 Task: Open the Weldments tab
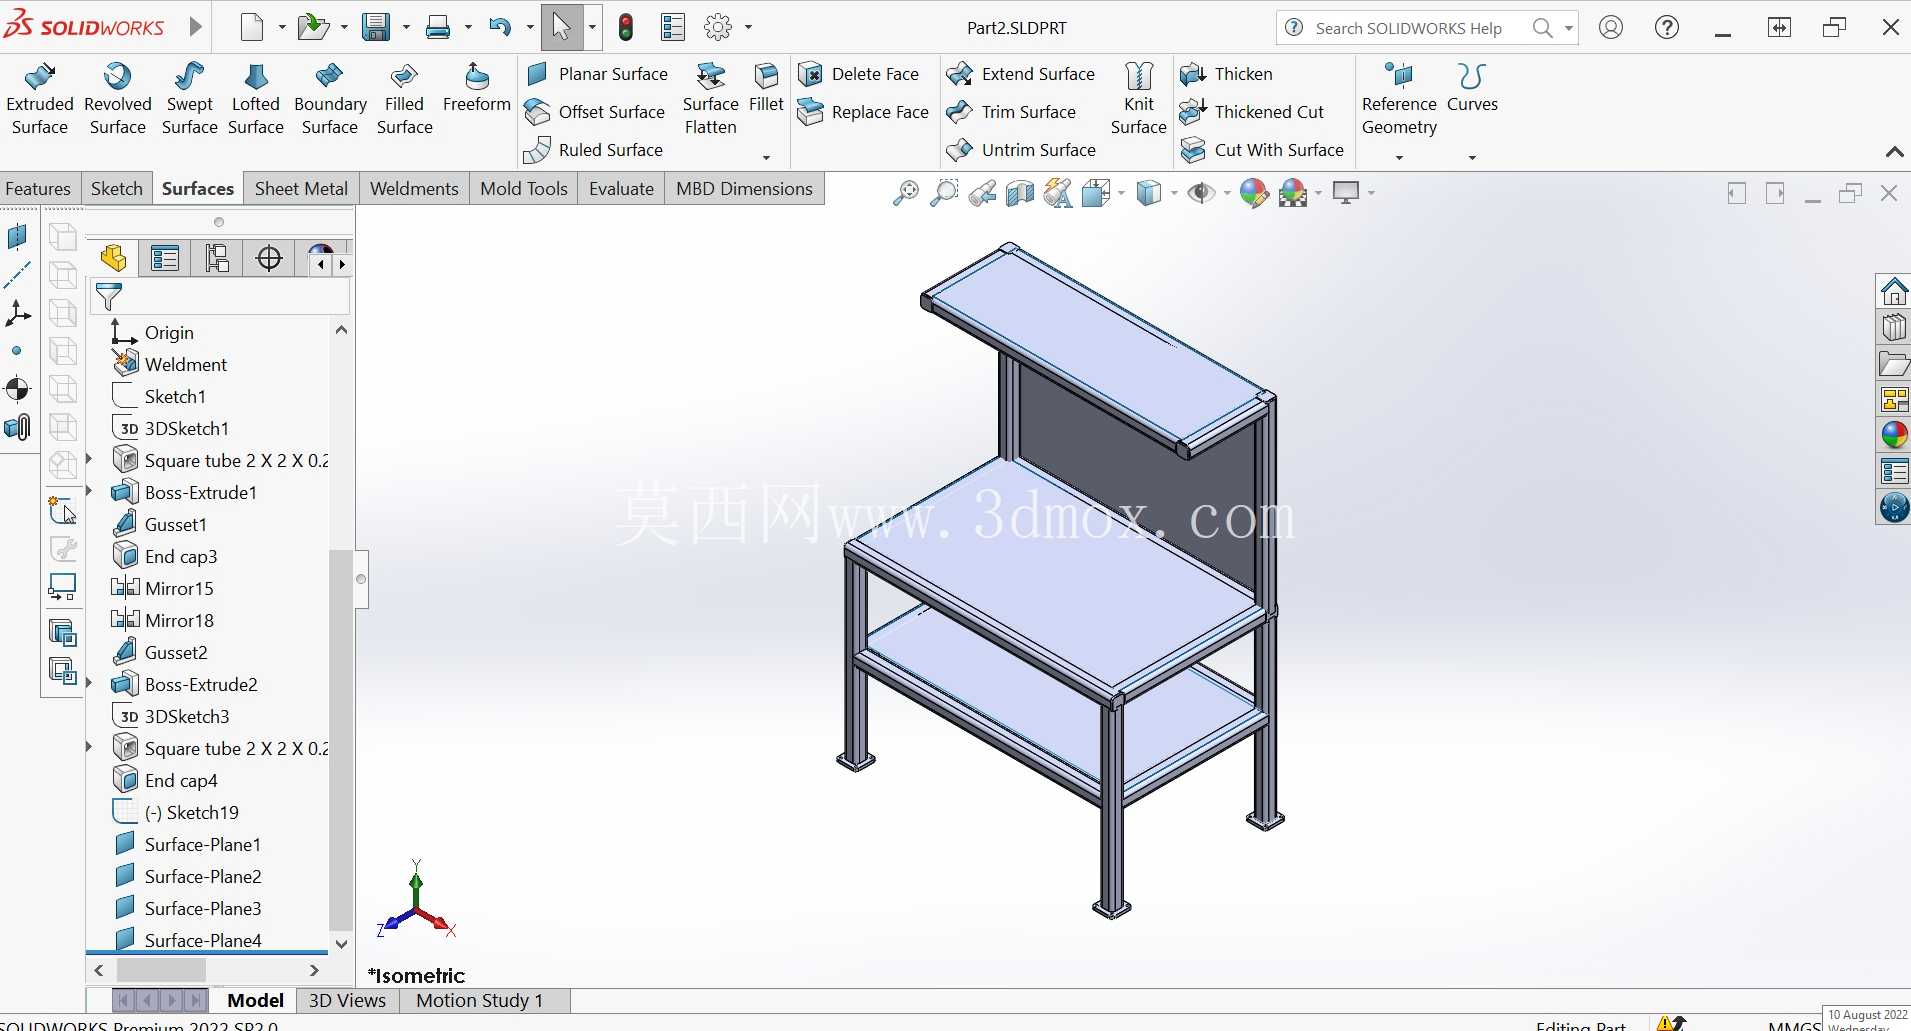coord(414,189)
